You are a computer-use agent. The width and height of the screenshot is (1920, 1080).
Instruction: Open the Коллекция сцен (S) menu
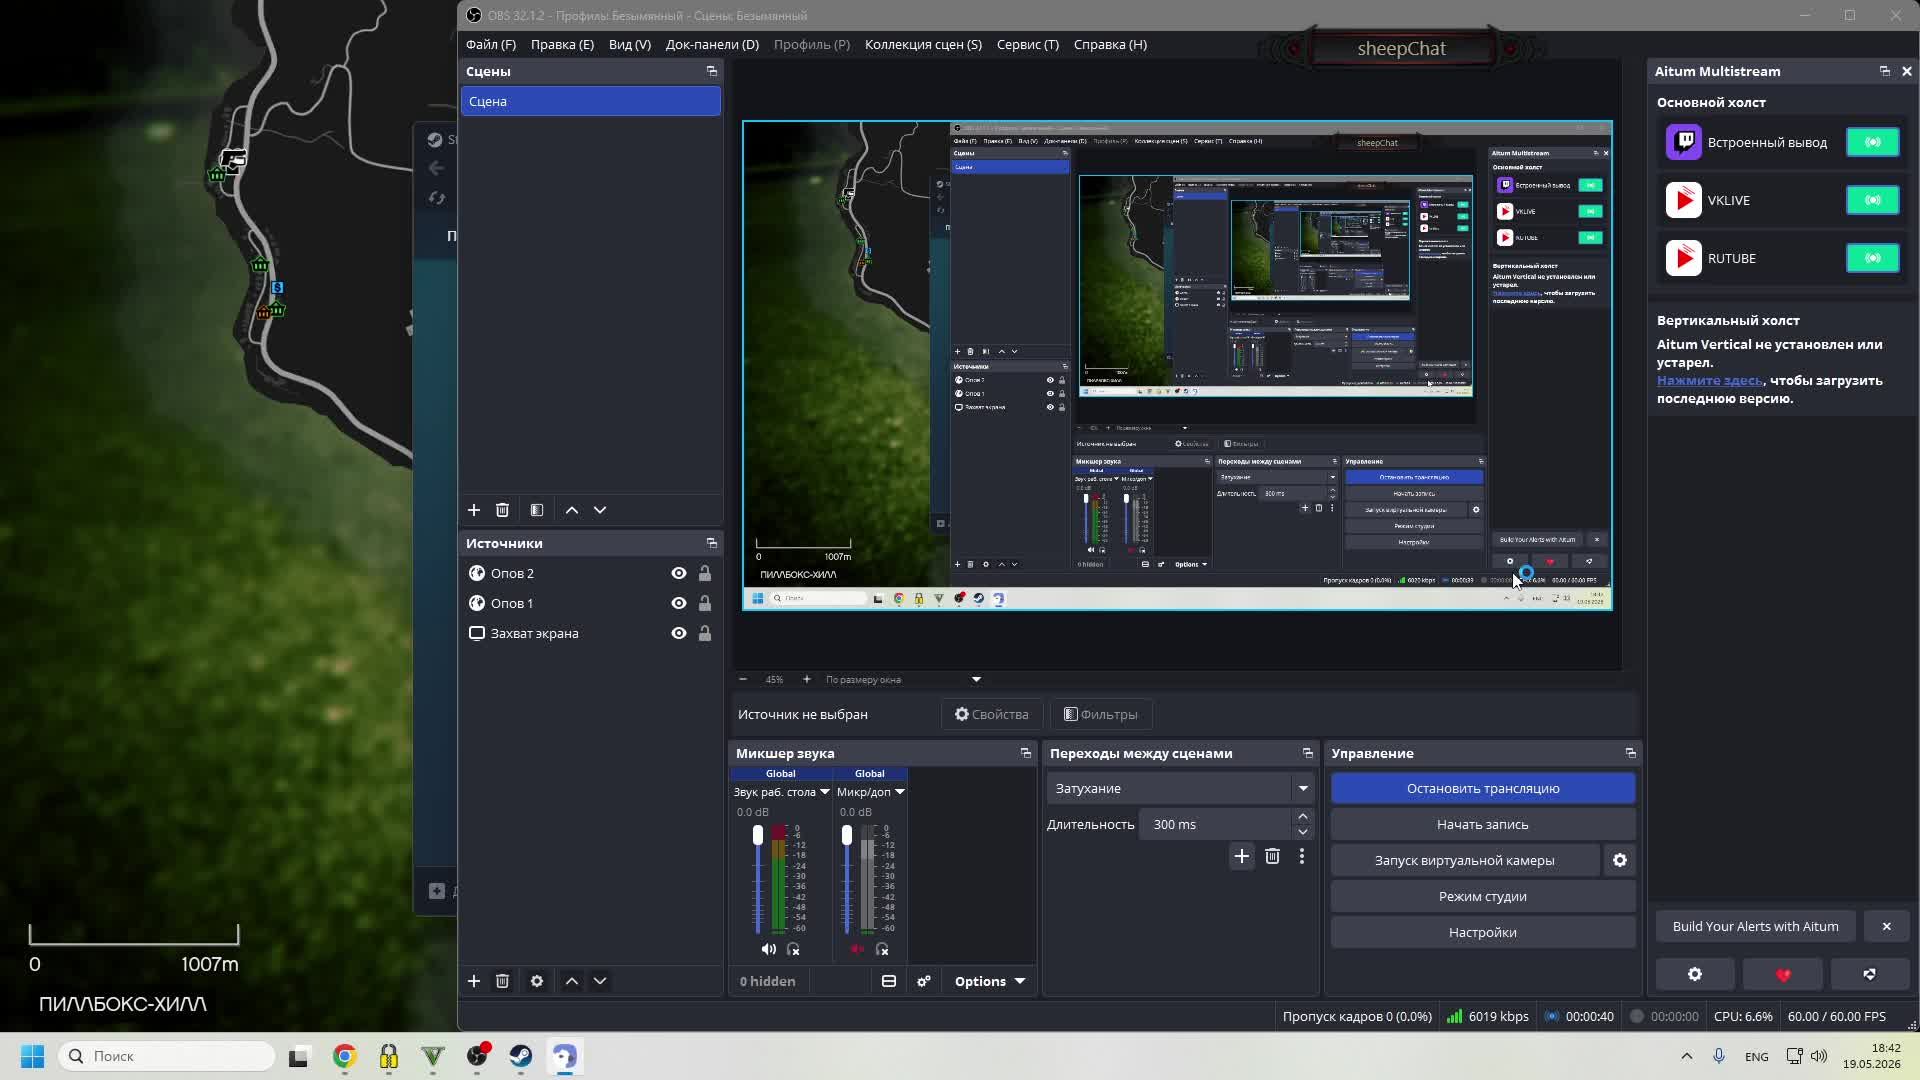coord(923,44)
